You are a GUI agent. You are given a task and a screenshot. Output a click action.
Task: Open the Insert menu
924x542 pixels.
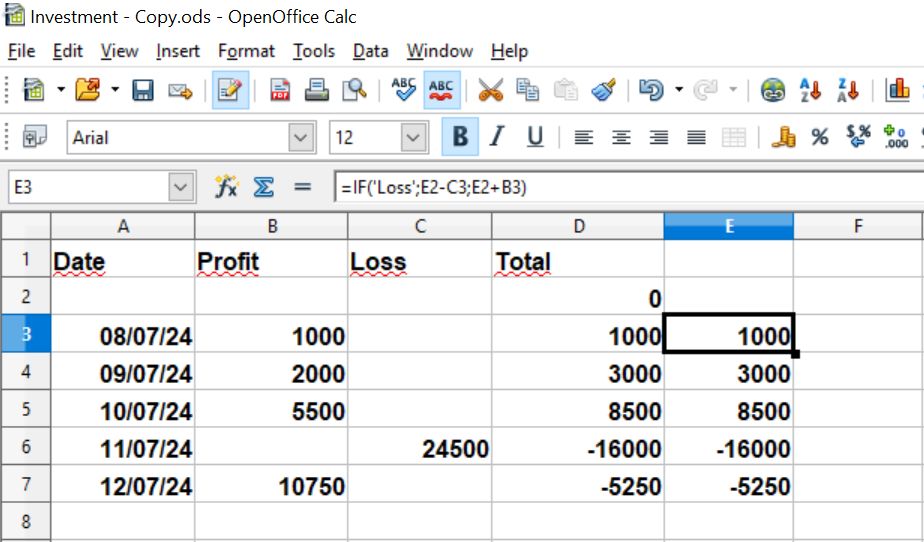pos(177,51)
